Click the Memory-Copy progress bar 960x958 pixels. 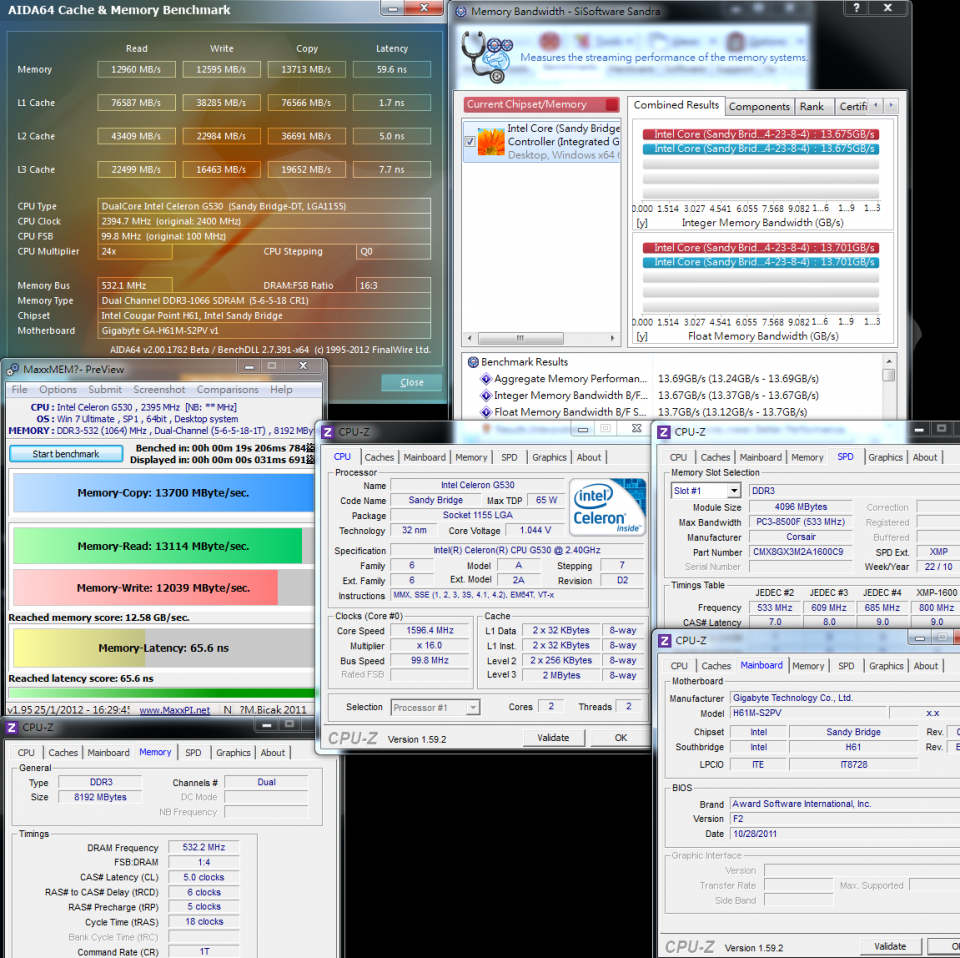point(160,493)
